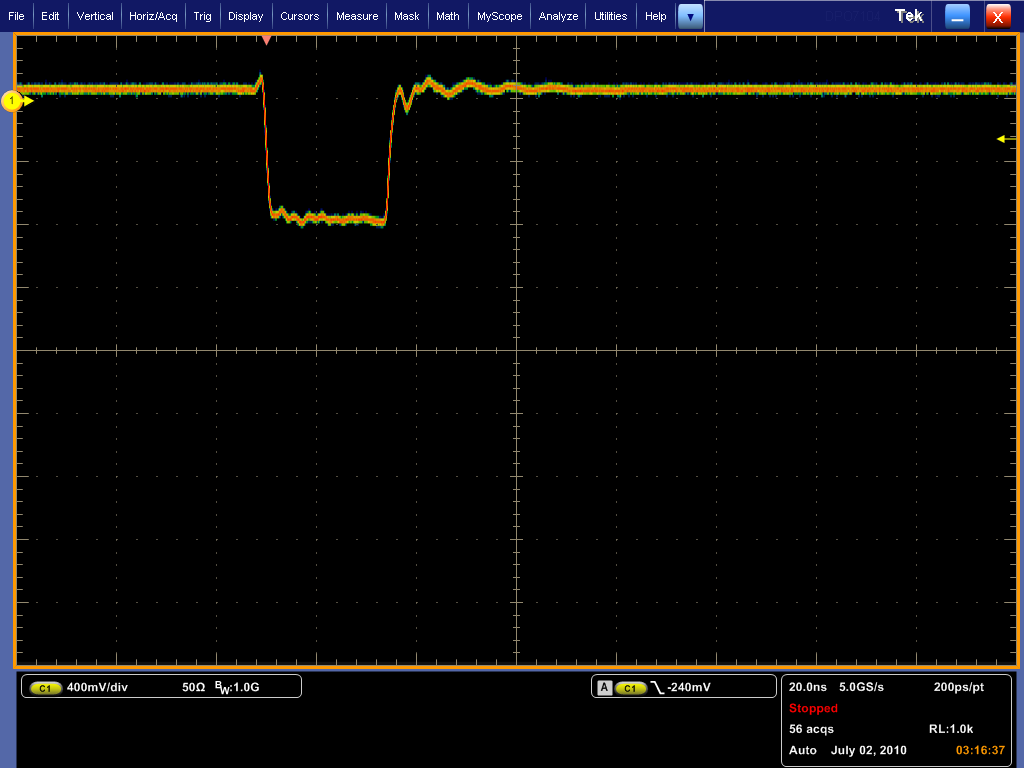Click the C1 badge in vertical readout

coord(46,688)
